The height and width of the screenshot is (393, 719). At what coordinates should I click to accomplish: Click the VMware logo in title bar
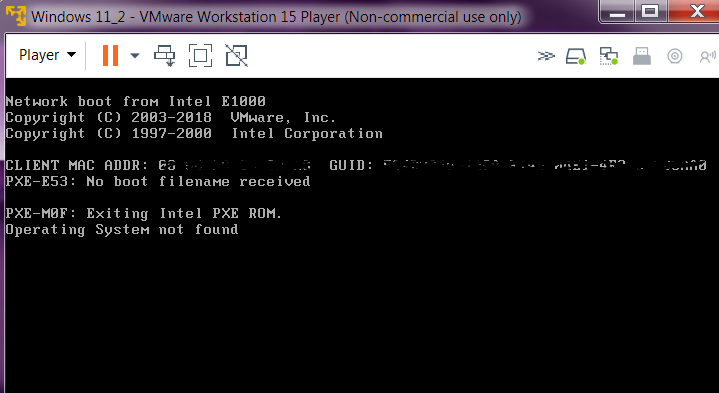[x=16, y=16]
